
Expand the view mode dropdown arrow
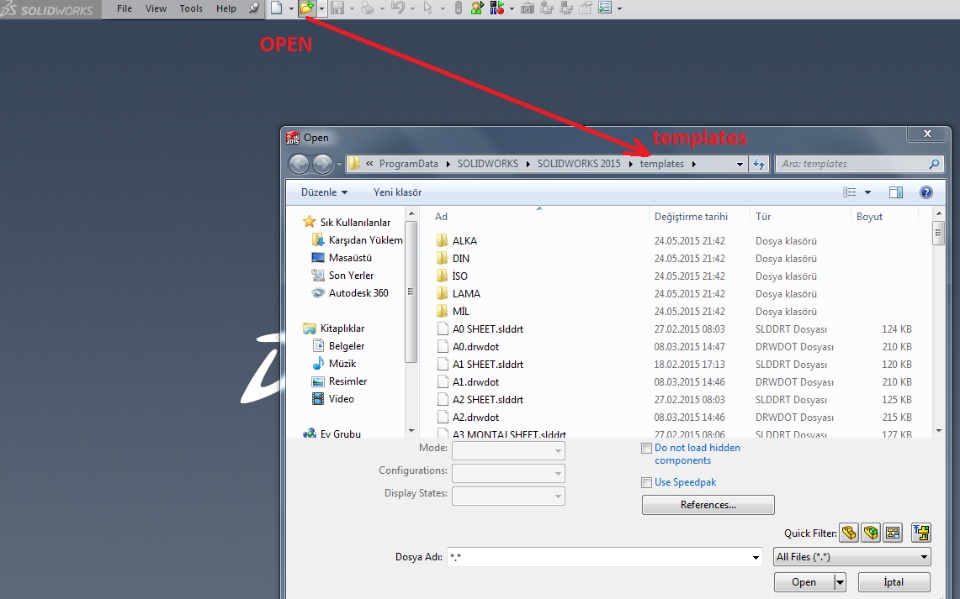[x=868, y=192]
